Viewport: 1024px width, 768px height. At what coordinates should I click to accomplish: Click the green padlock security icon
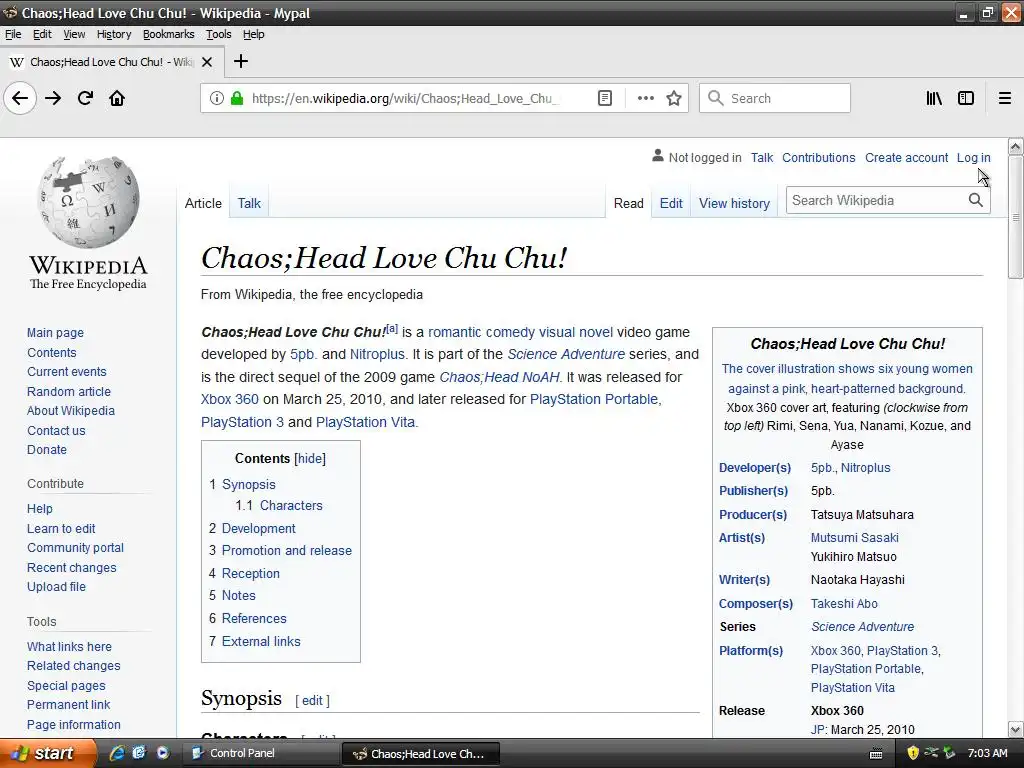[x=237, y=99]
